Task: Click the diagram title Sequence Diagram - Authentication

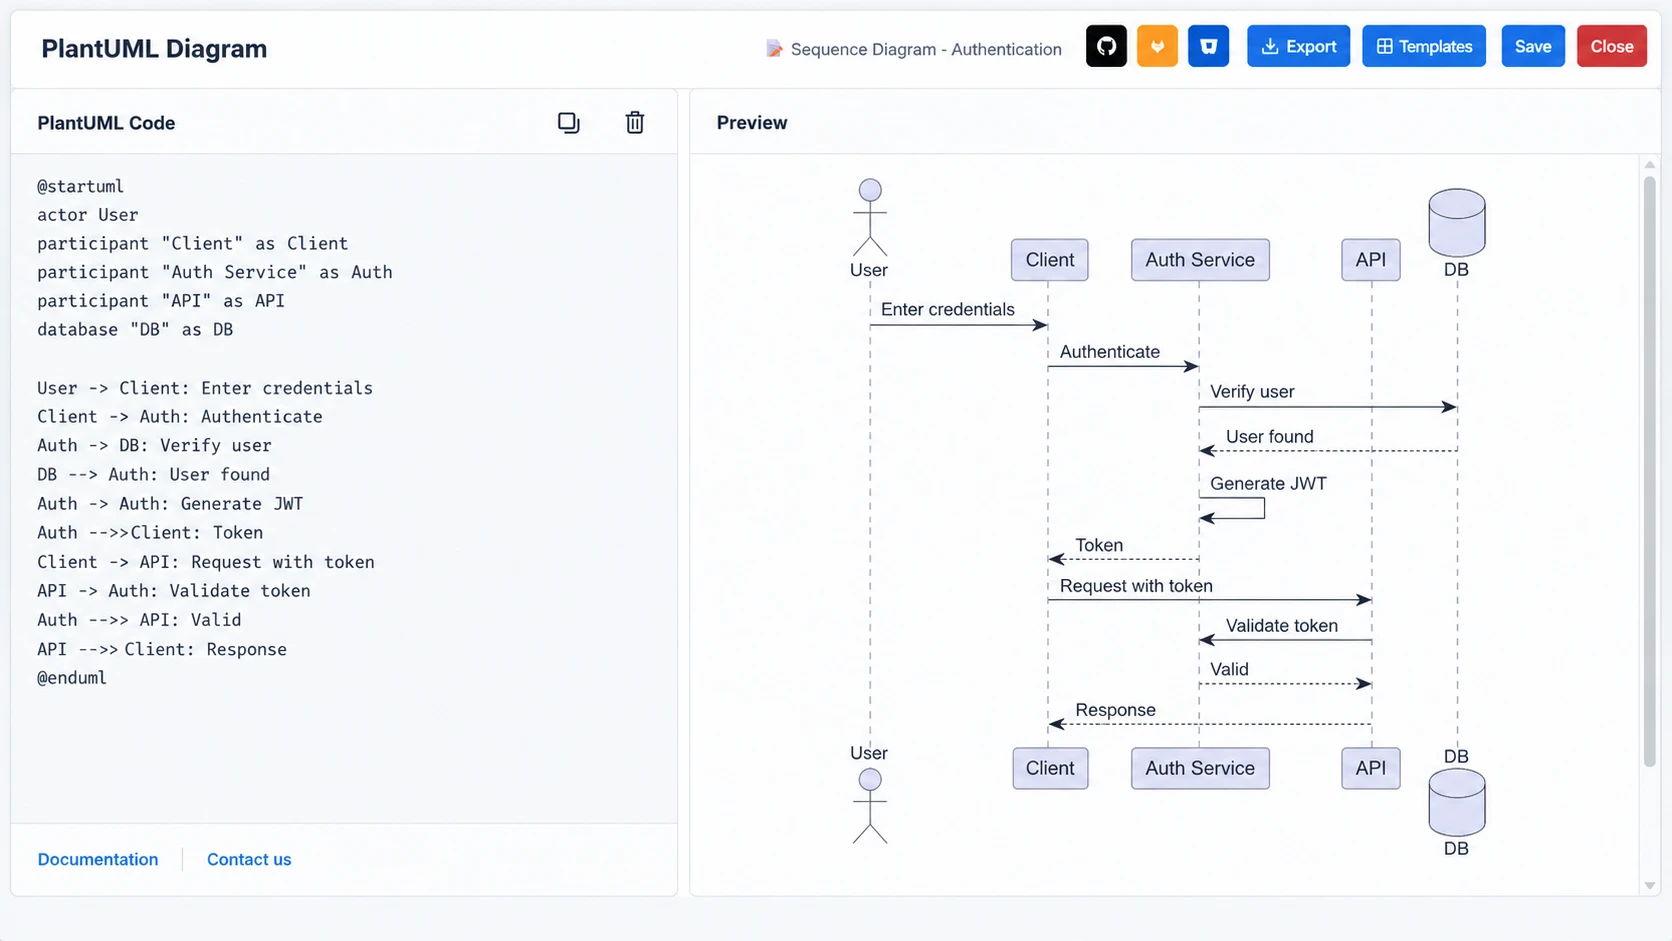Action: (926, 49)
